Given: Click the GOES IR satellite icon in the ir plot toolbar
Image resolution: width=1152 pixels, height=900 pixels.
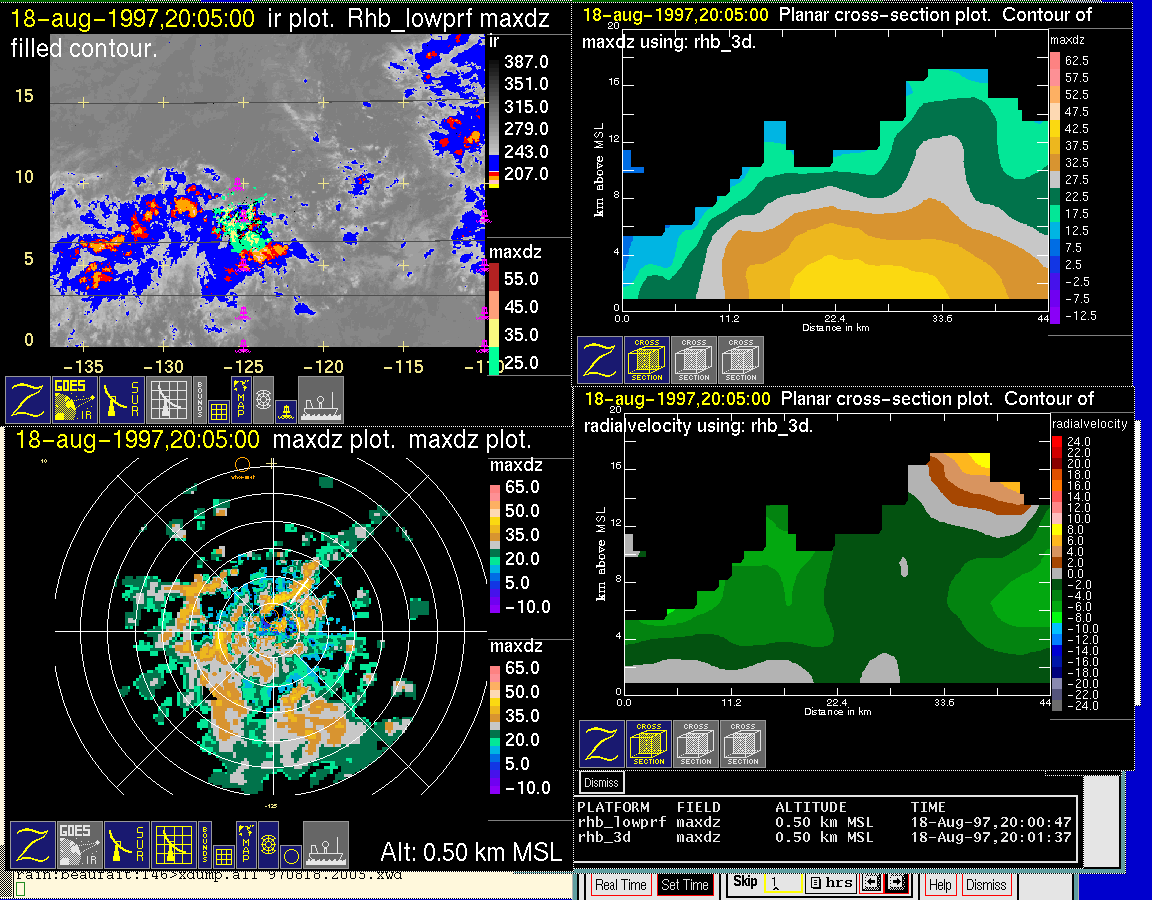Looking at the screenshot, I should point(76,399).
